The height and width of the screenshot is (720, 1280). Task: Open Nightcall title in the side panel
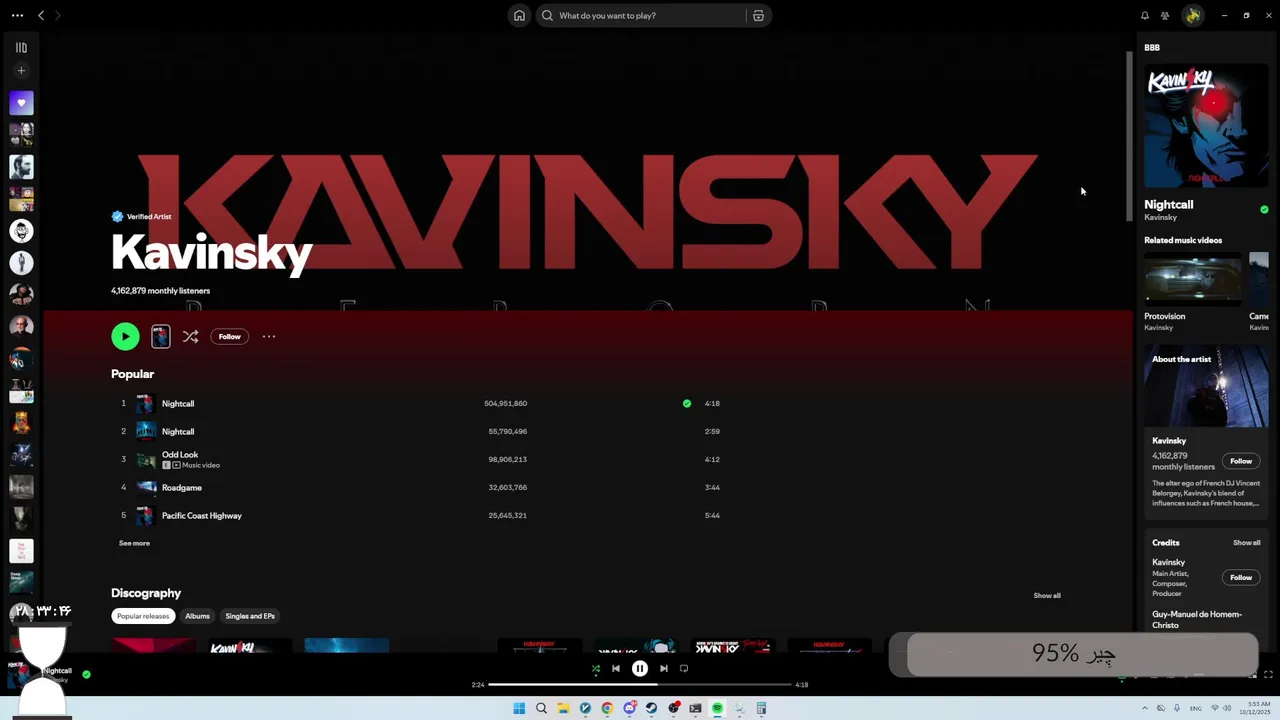tap(1168, 204)
